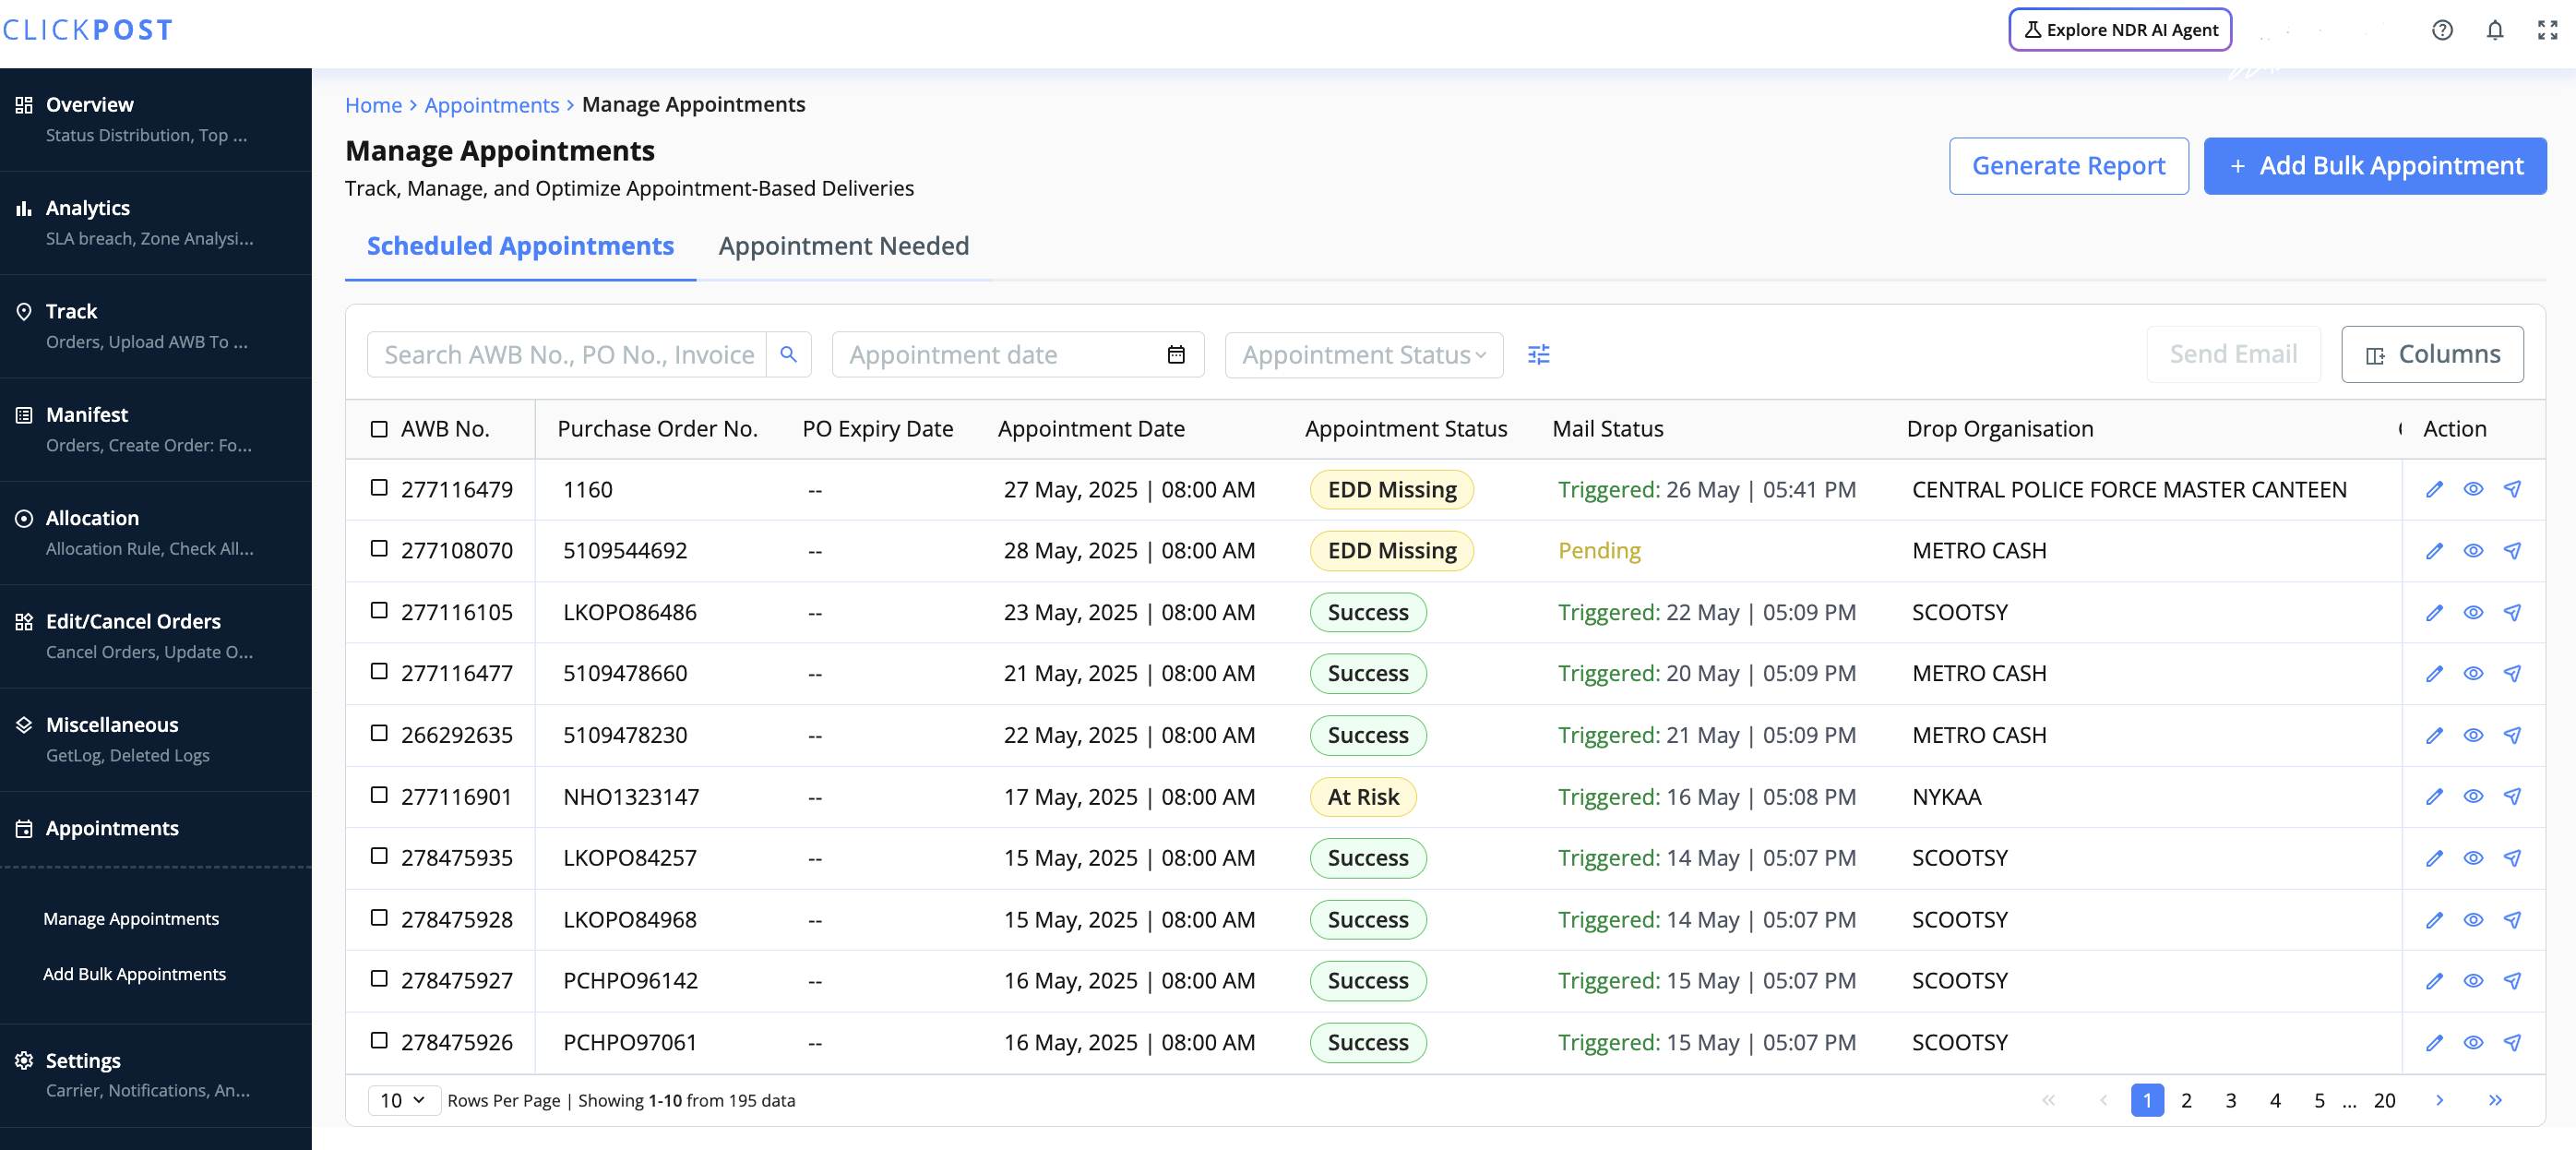Focus the AWB search input field
This screenshot has width=2576, height=1150.
[567, 354]
